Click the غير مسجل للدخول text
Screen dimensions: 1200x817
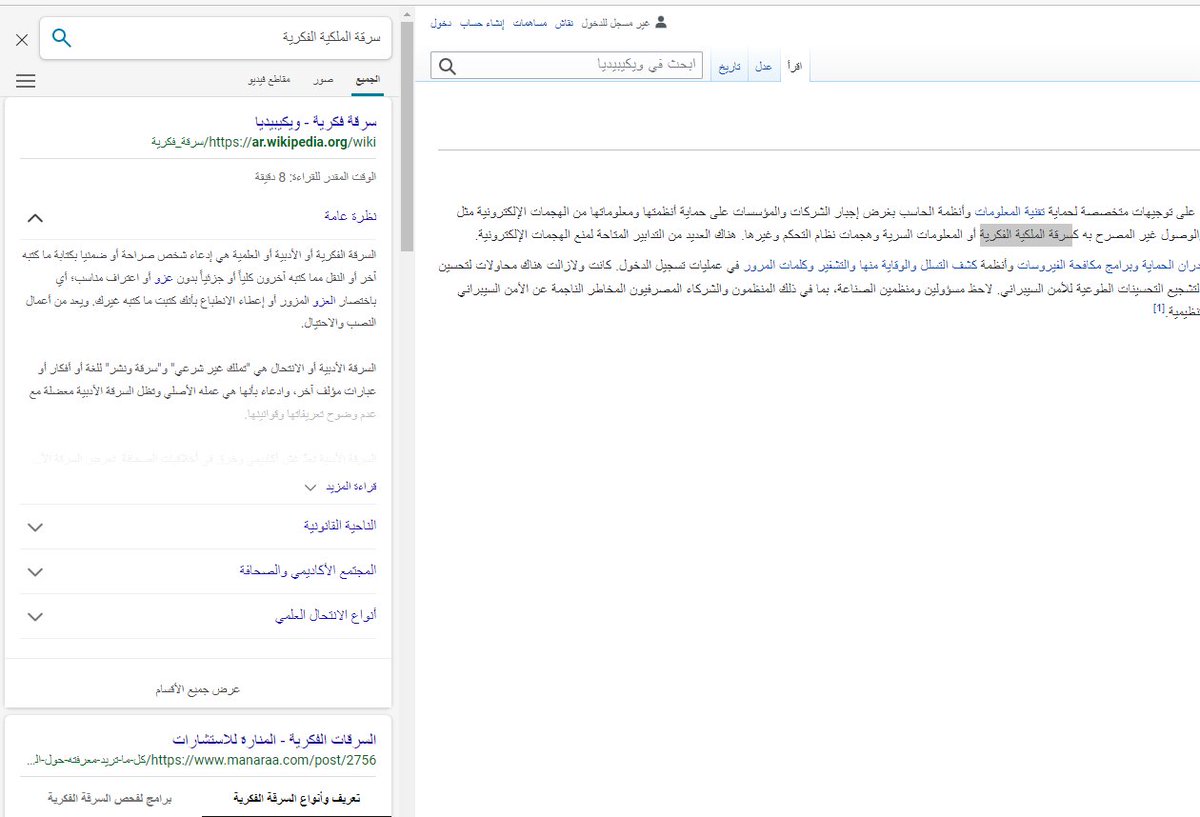coord(615,21)
